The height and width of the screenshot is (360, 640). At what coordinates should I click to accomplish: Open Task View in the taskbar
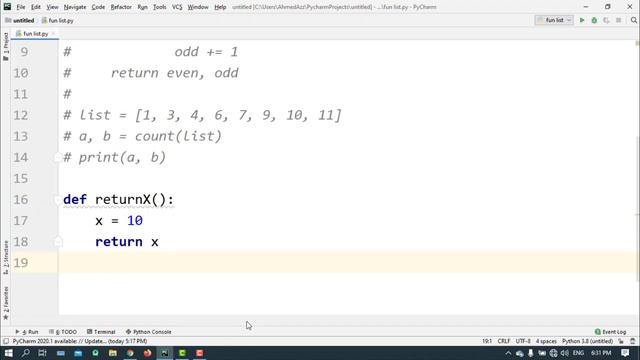42,353
